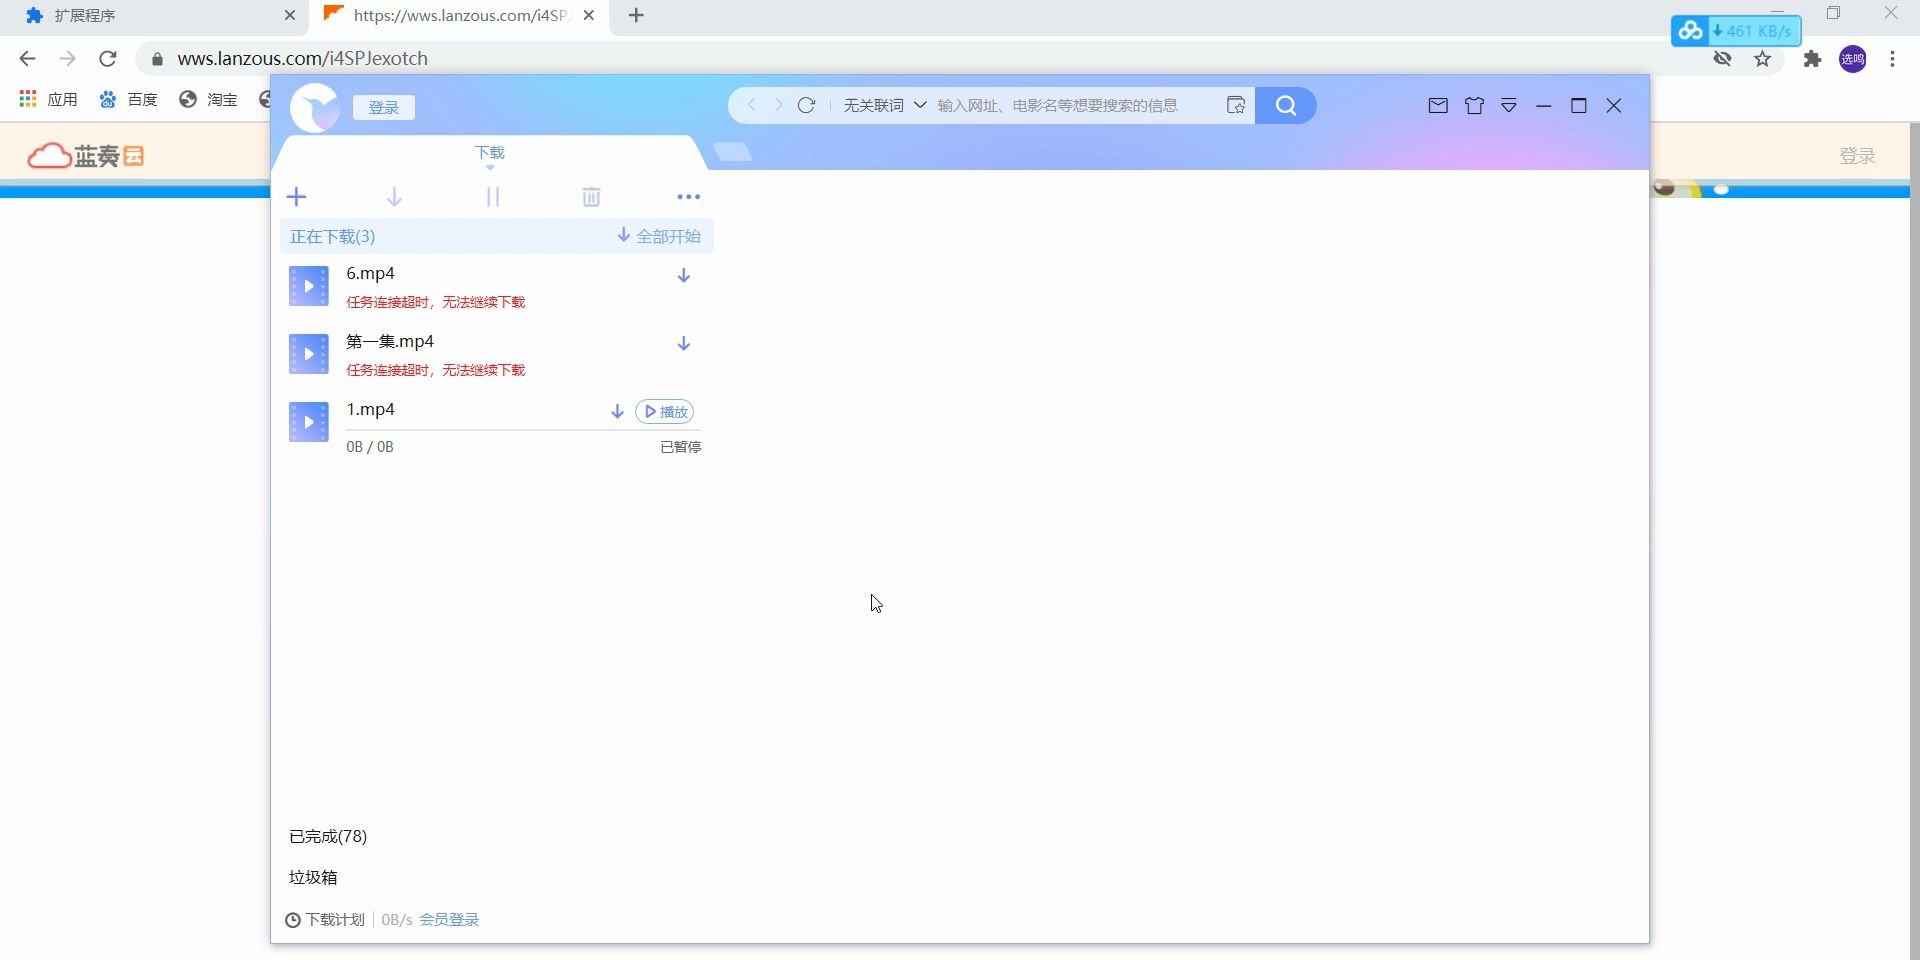The height and width of the screenshot is (960, 1920).
Task: Open the Chrome extensions puzzle icon
Action: tap(1812, 59)
